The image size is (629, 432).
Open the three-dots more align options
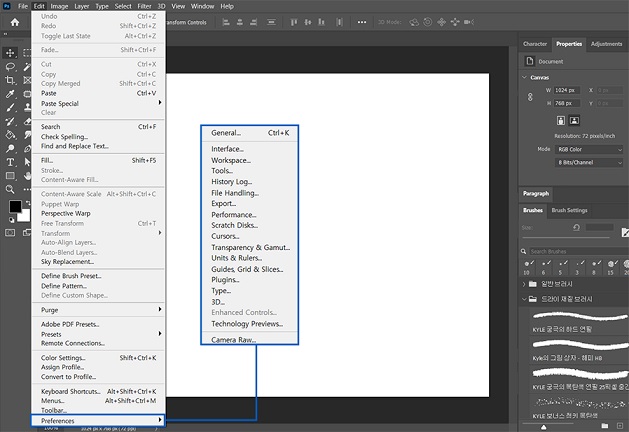[362, 22]
